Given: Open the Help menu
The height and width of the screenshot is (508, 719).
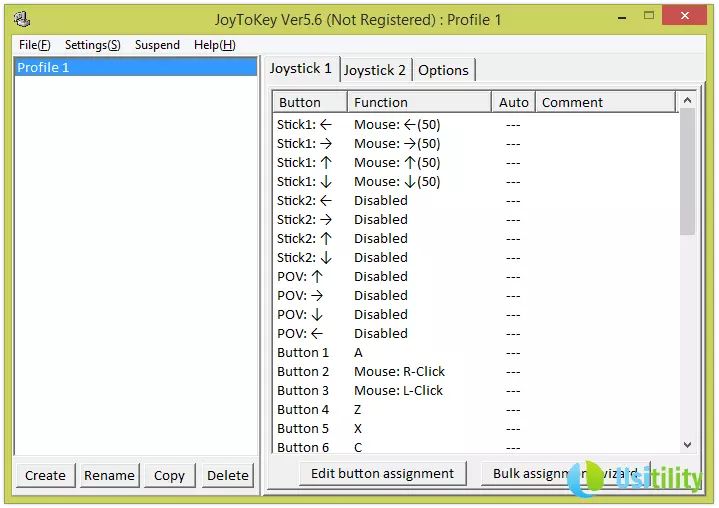Looking at the screenshot, I should coord(215,45).
